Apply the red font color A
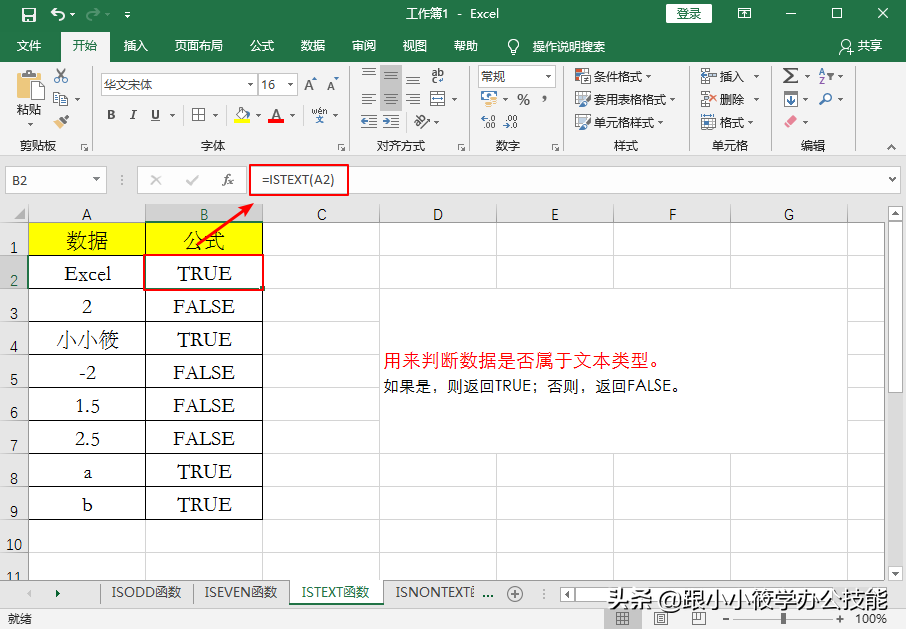Screen dimensions: 906x629 click(x=276, y=115)
